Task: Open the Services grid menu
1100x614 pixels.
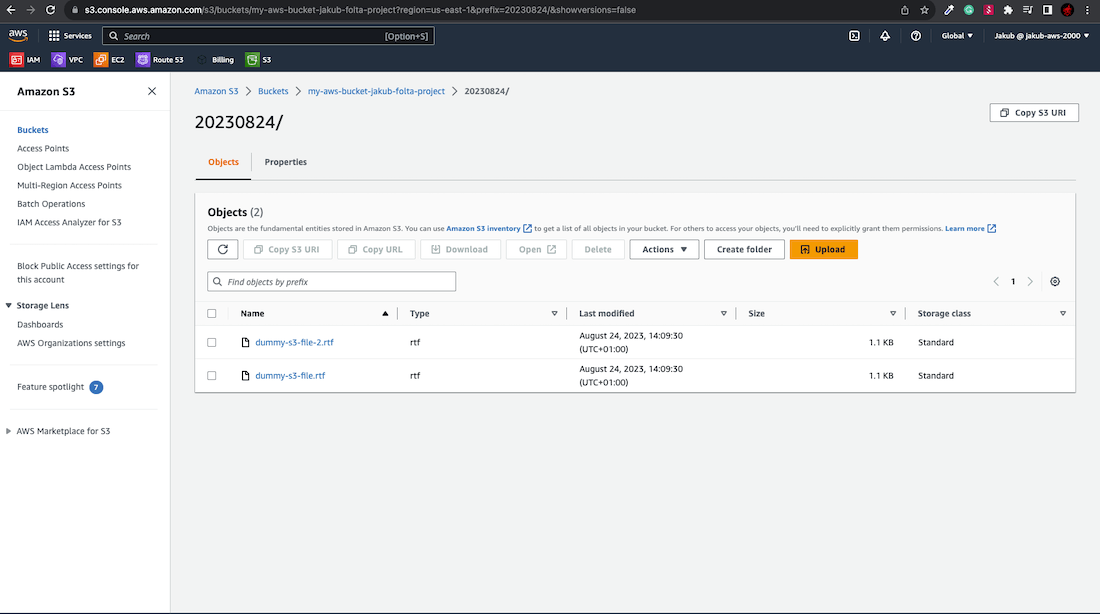Action: click(69, 36)
